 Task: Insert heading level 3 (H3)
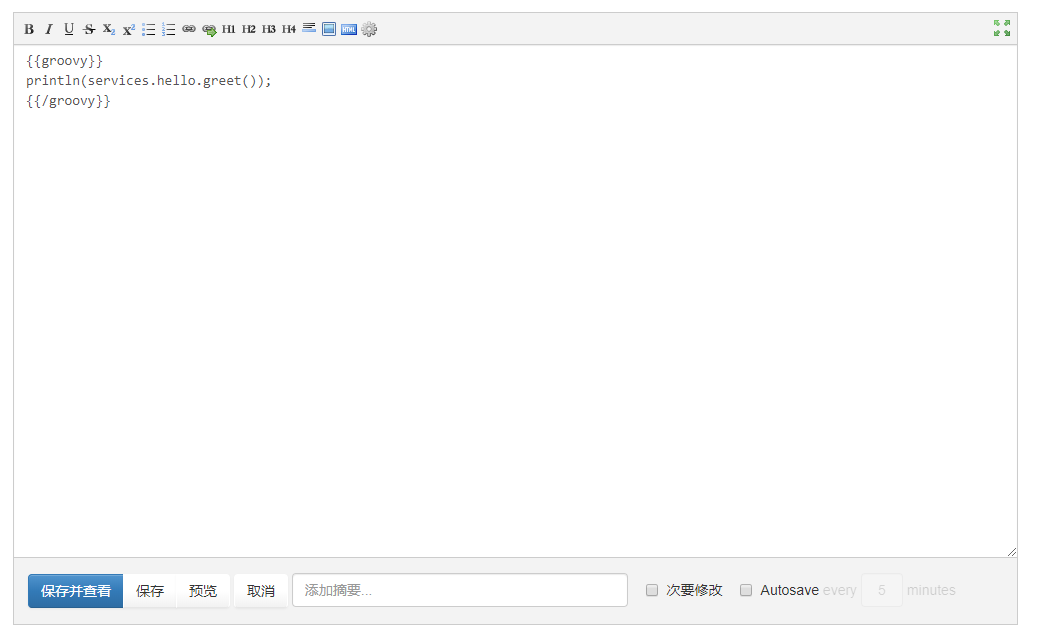coord(269,29)
